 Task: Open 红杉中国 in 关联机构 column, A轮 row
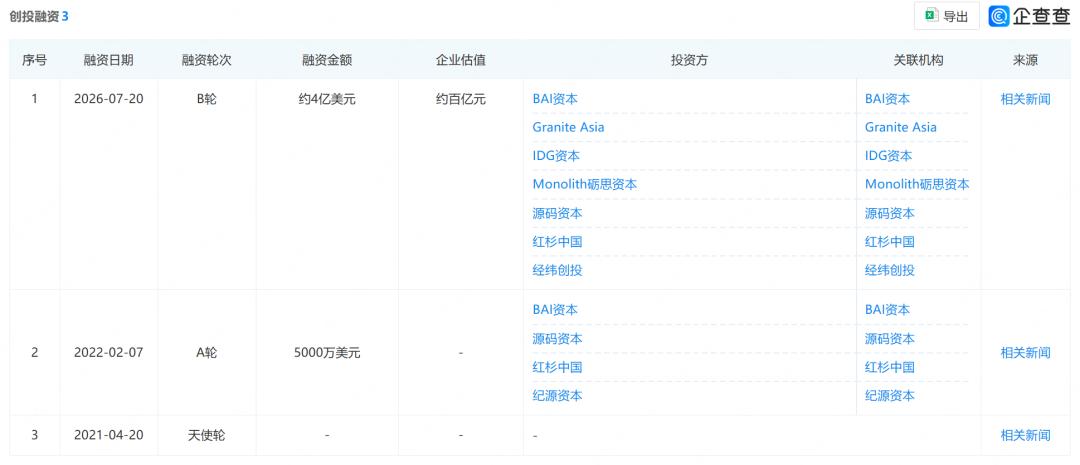(890, 367)
